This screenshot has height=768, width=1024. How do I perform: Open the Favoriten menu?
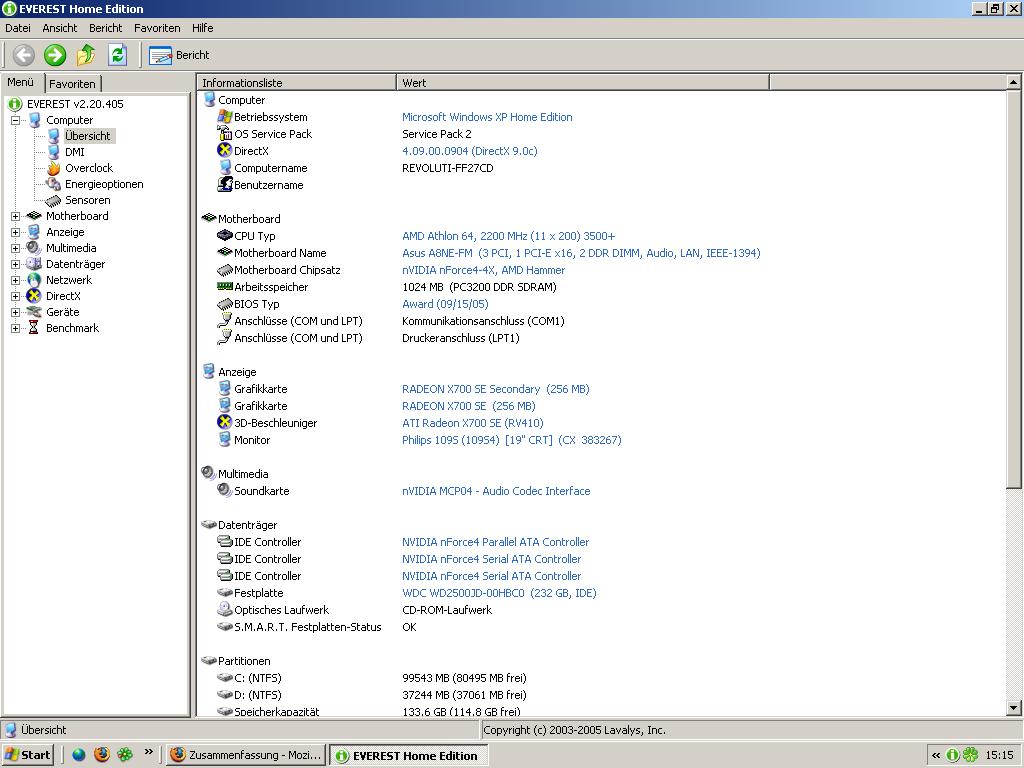point(157,28)
